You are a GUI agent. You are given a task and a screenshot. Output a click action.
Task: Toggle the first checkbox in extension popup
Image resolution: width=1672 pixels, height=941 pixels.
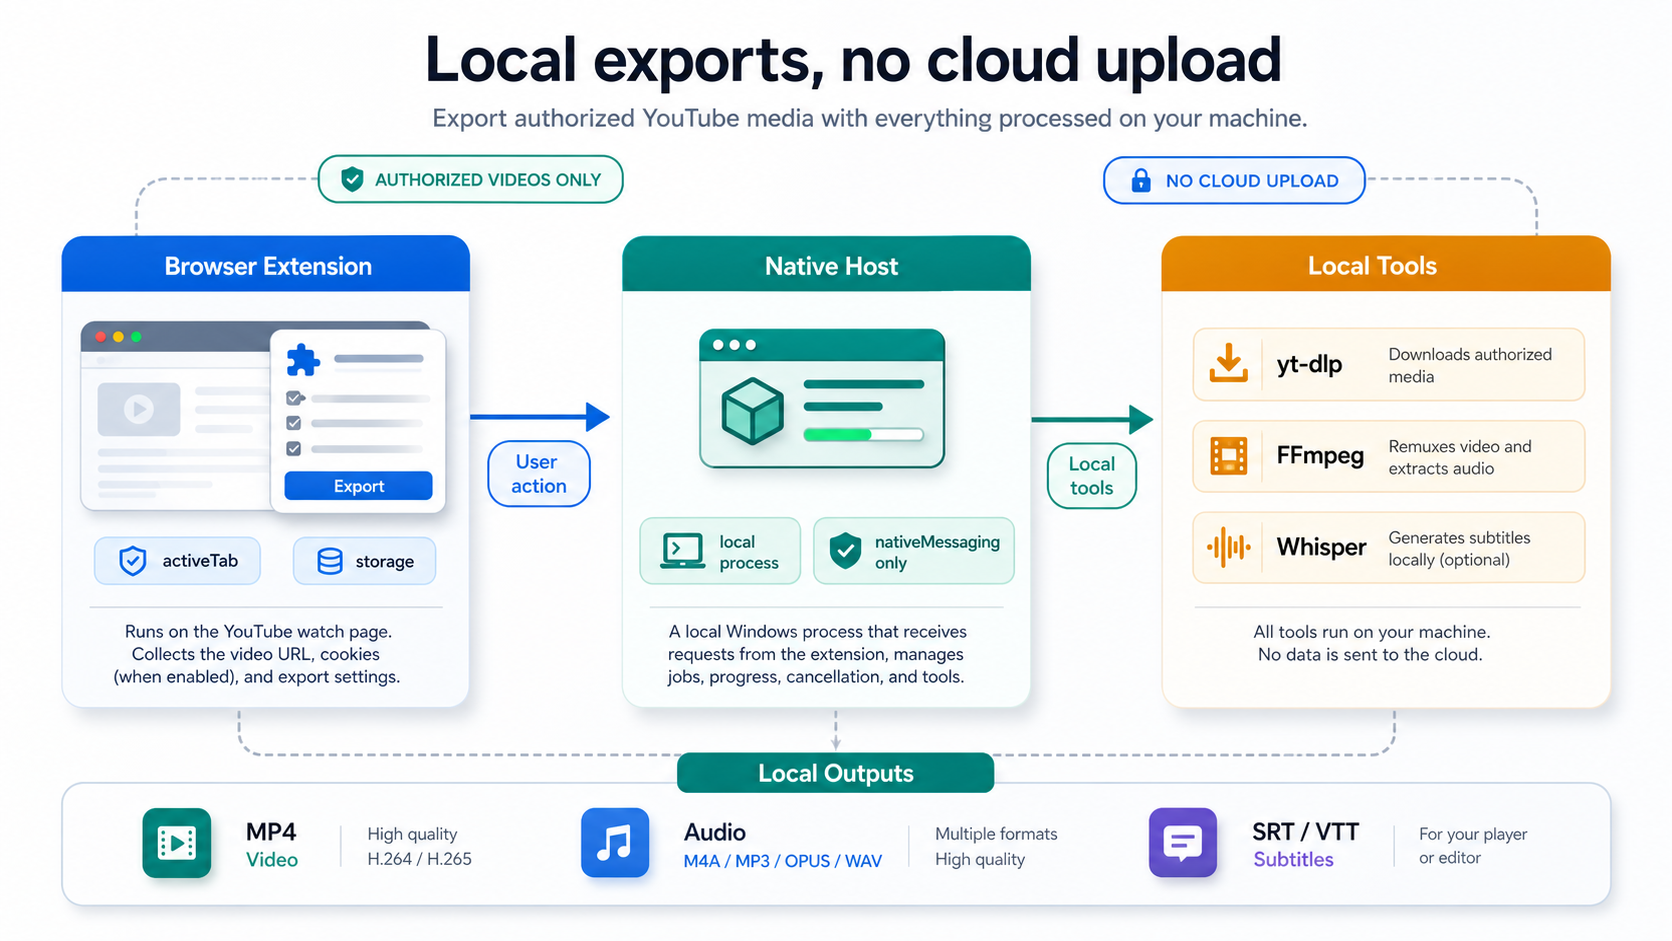294,398
